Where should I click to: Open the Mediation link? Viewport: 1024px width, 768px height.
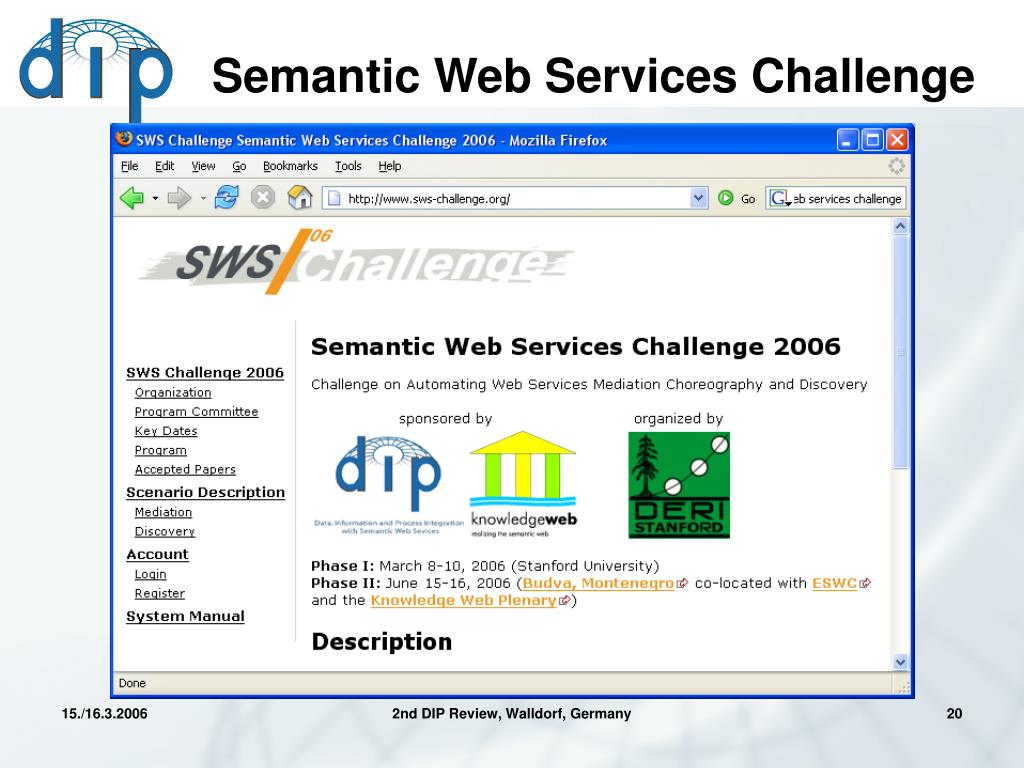pos(163,512)
